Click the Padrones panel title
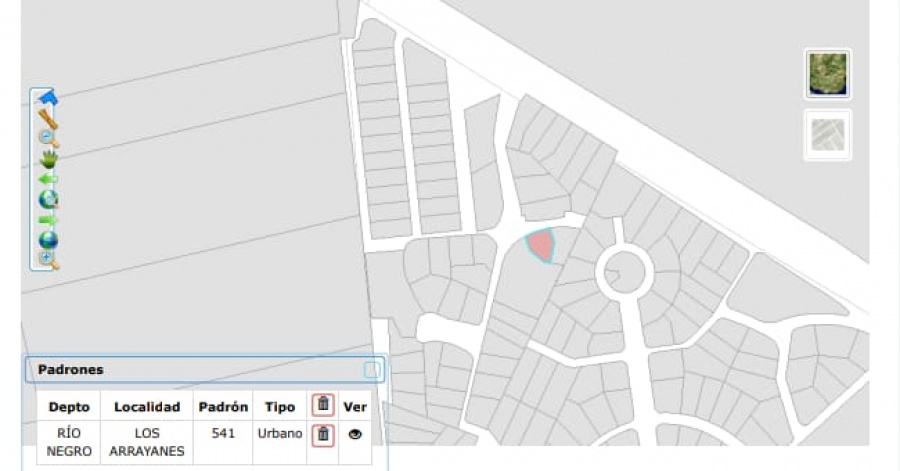Viewport: 900px width, 471px height. pyautogui.click(x=71, y=369)
